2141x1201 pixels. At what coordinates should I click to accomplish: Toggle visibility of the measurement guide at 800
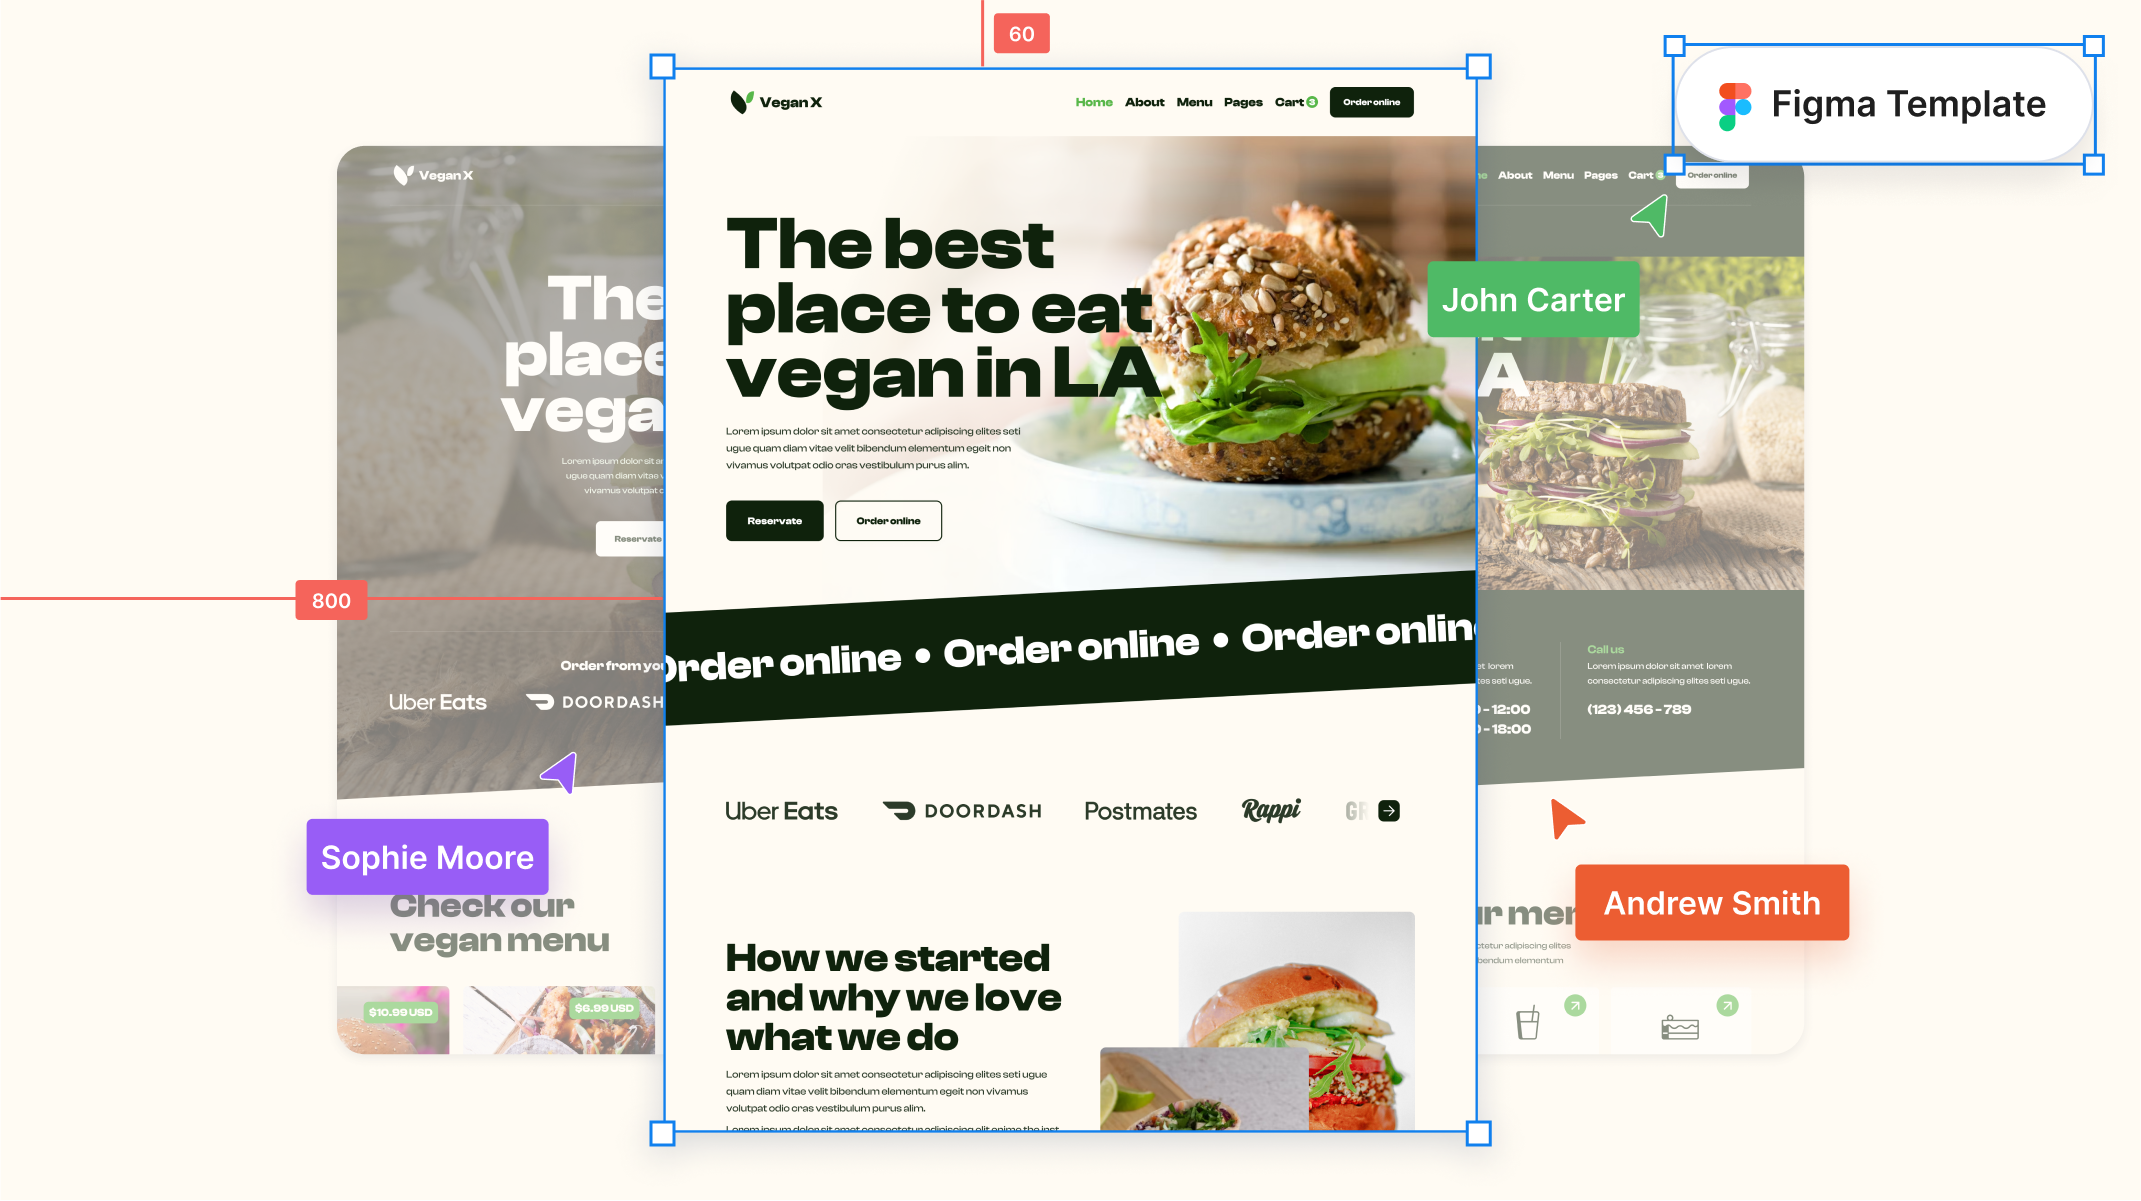click(x=329, y=598)
